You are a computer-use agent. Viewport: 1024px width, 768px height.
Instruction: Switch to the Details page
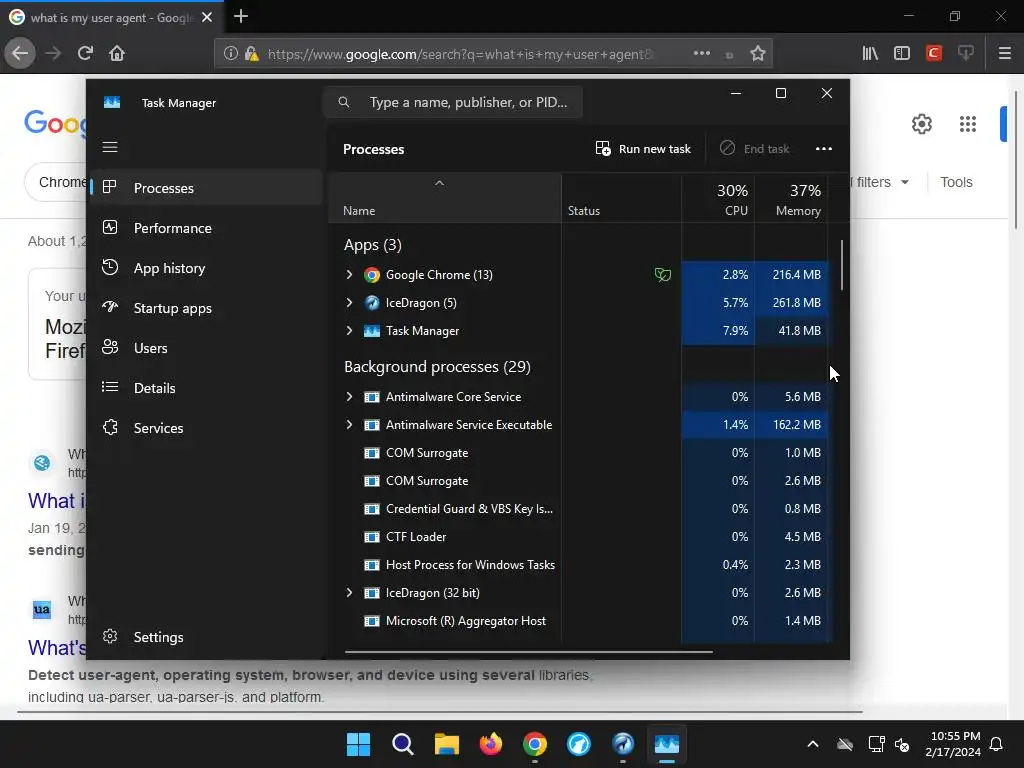(207, 388)
